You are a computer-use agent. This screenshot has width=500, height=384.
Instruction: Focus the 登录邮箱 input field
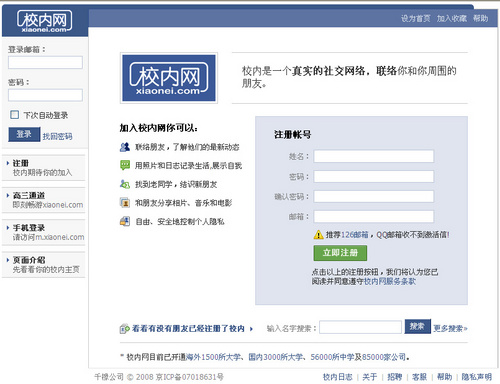click(45, 62)
